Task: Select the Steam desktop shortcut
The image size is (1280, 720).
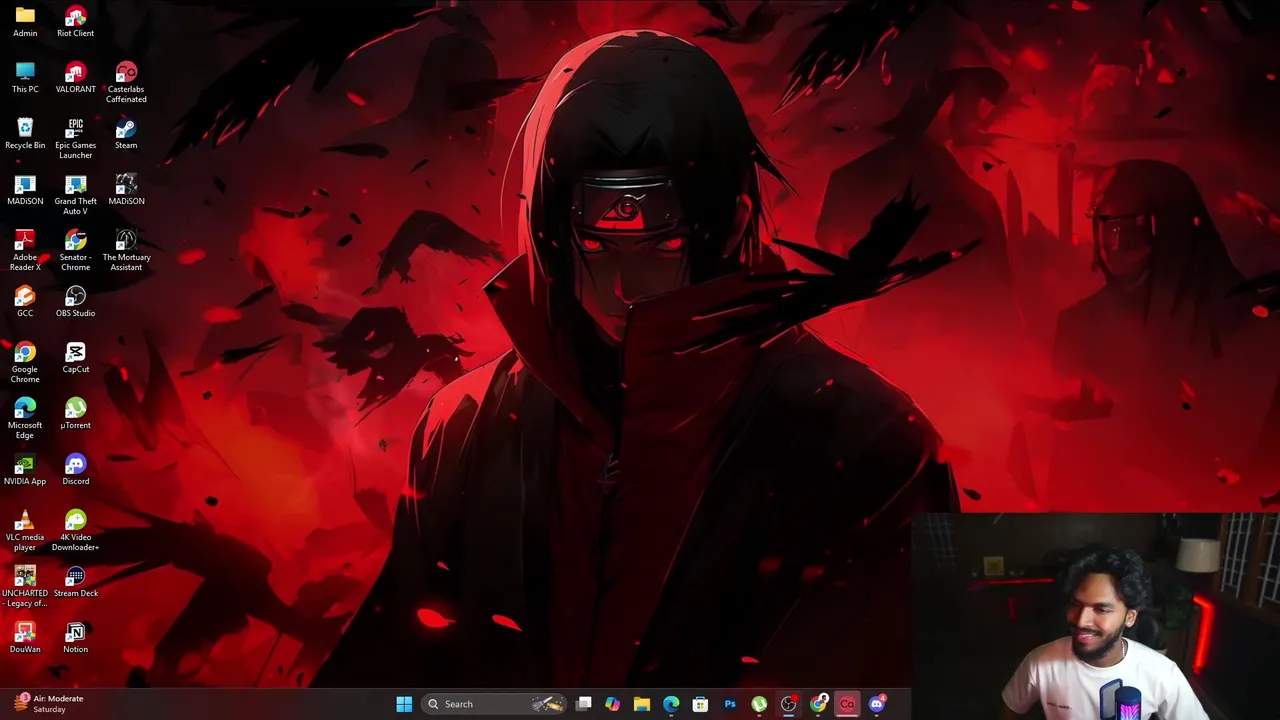Action: [126, 133]
